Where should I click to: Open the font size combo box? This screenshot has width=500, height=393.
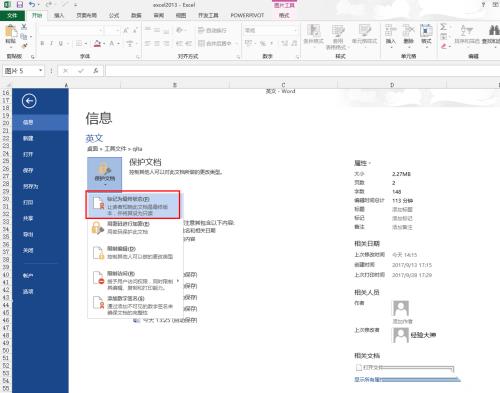pos(112,30)
